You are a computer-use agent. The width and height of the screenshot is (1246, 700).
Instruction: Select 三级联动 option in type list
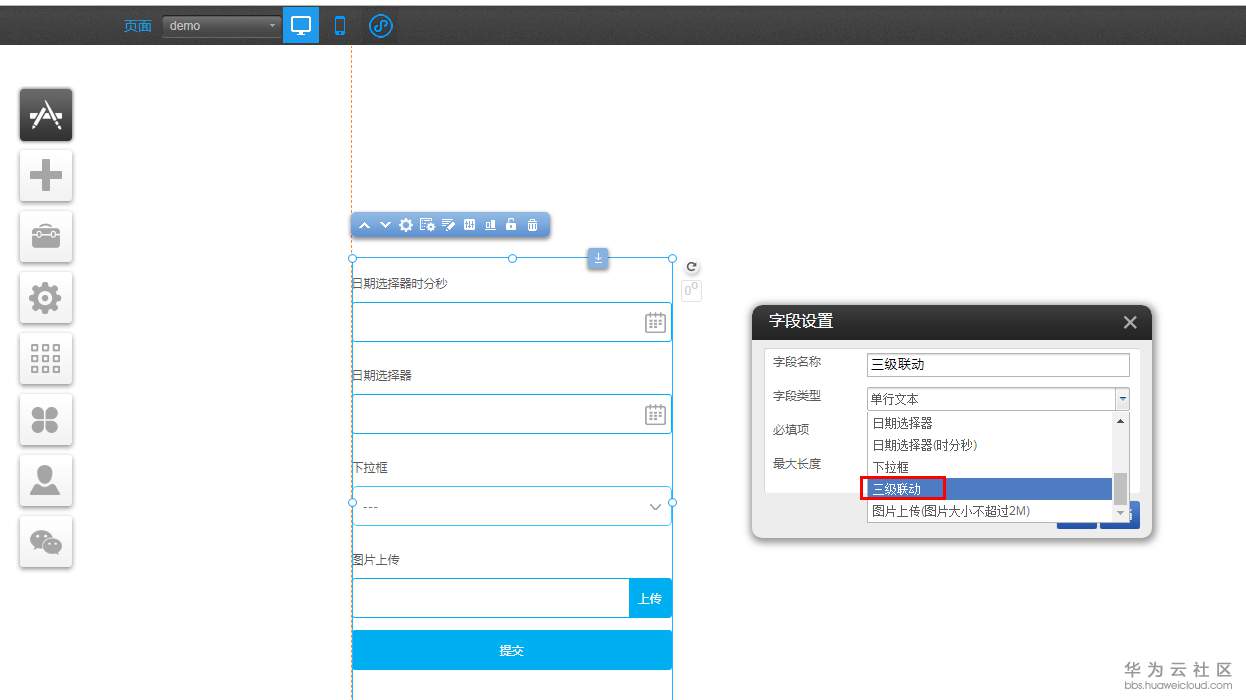(x=989, y=489)
